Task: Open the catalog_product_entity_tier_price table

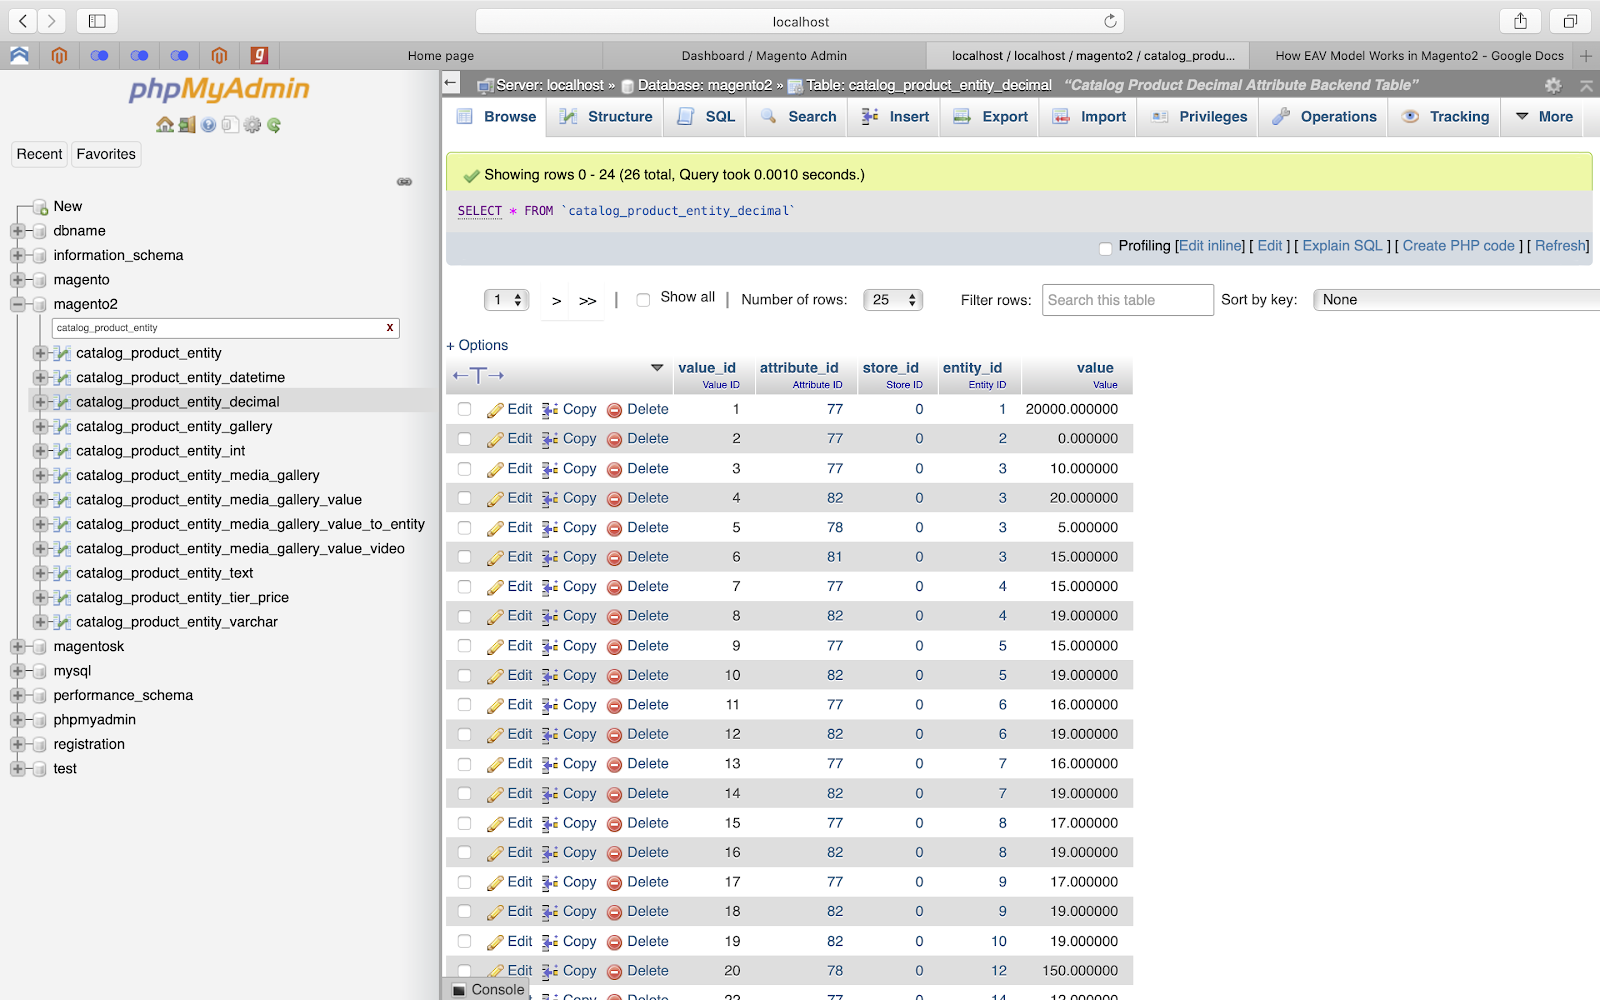Action: point(182,598)
